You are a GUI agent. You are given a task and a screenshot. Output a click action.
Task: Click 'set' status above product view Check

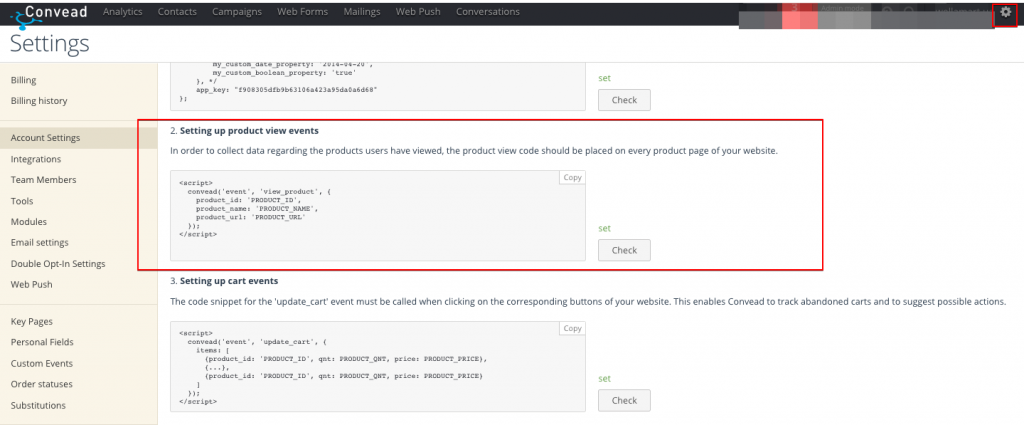click(x=605, y=228)
